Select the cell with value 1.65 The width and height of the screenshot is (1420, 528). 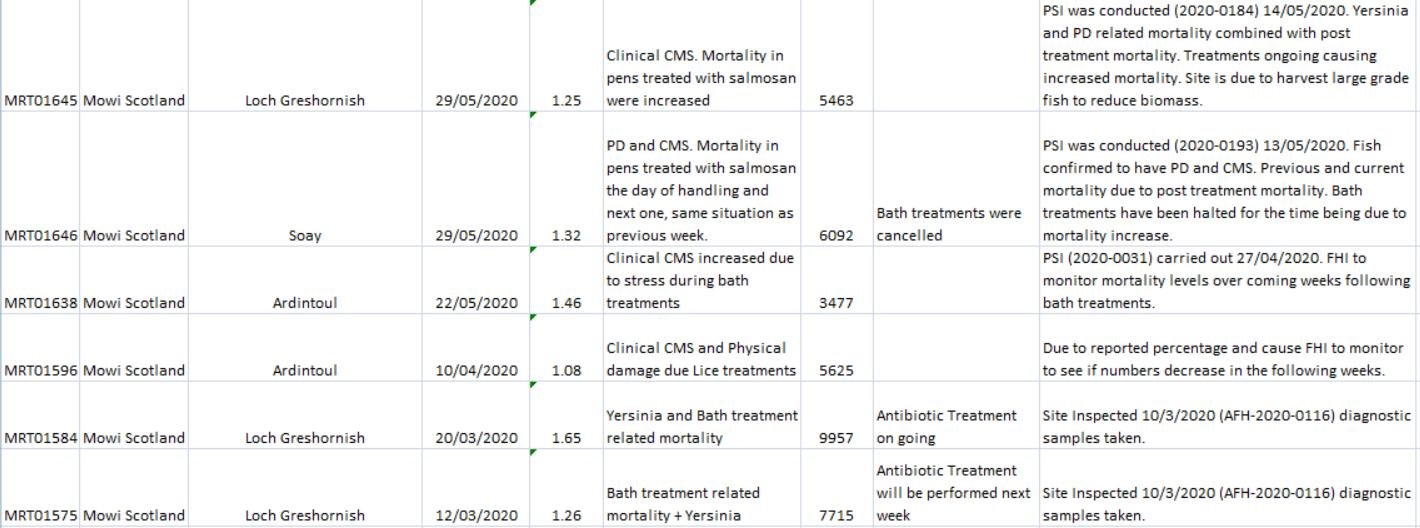tap(566, 437)
